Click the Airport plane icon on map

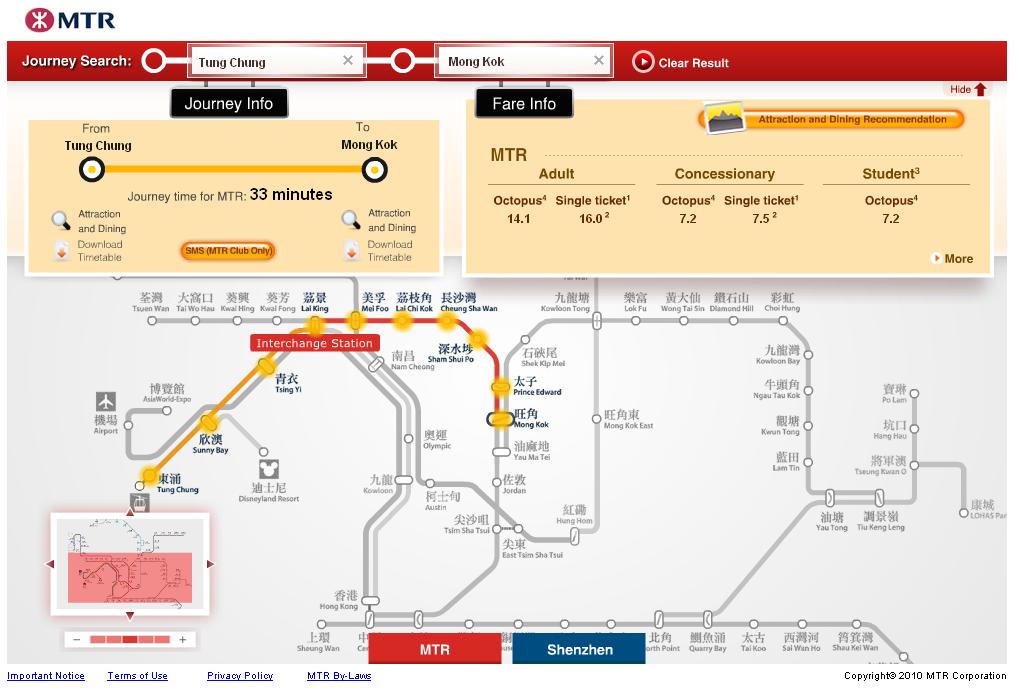click(106, 401)
